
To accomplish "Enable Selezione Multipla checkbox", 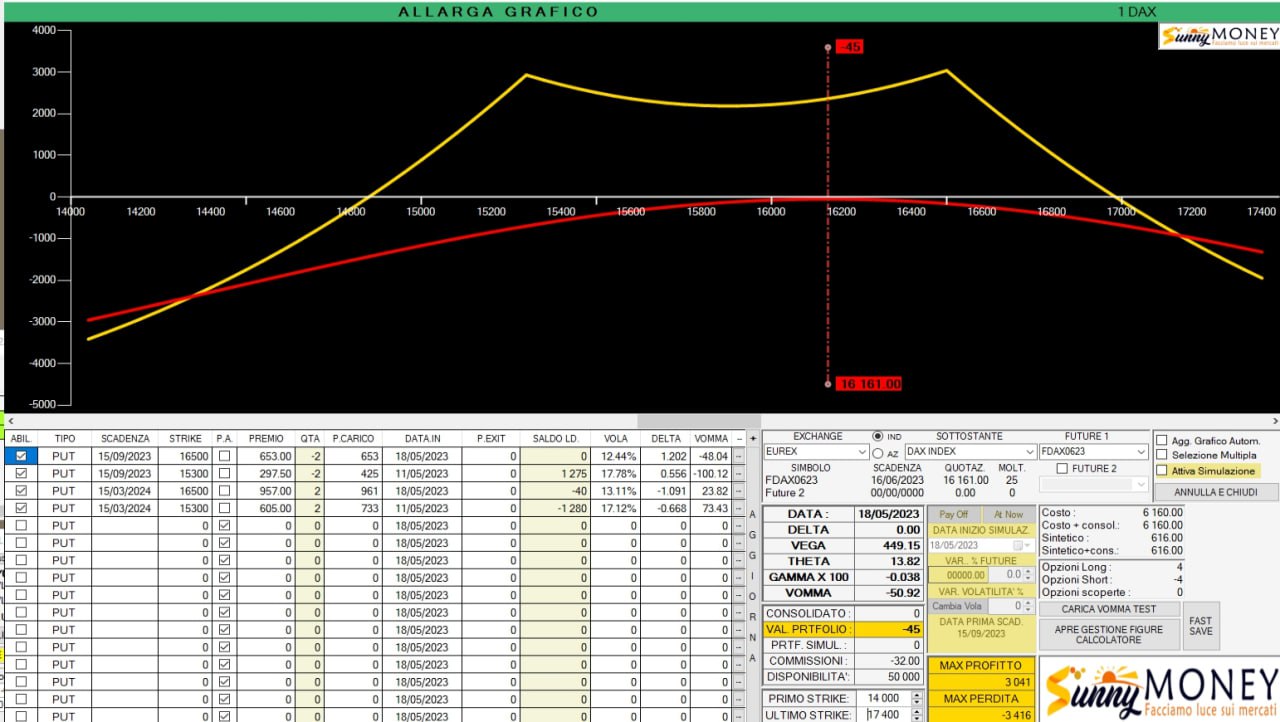I will tap(1161, 455).
